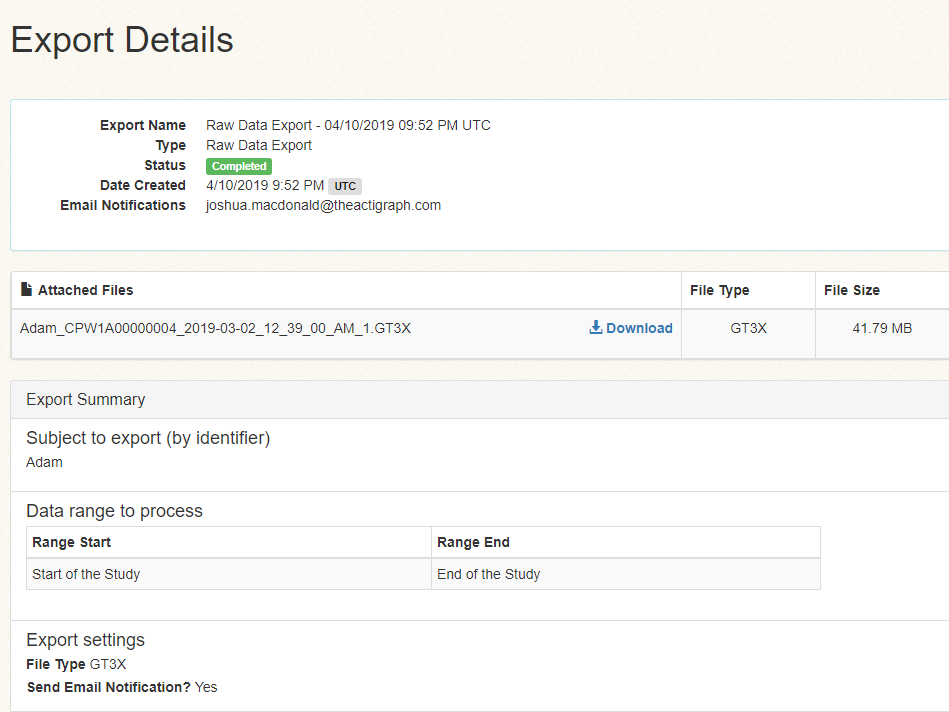Select the Start of the Study cell

point(86,574)
